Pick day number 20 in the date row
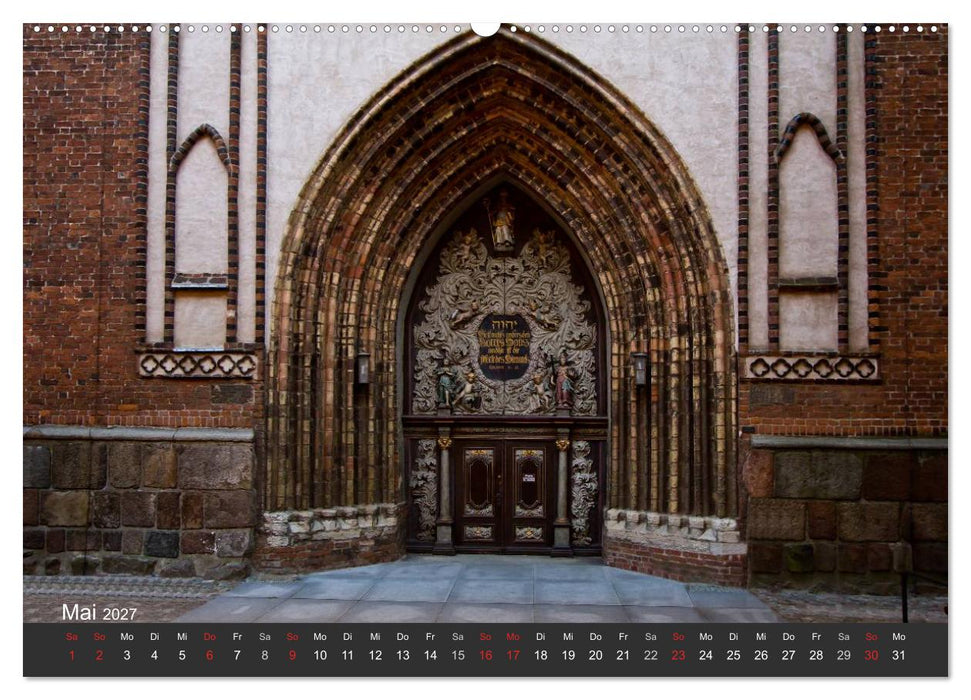This screenshot has height=700, width=971. click(596, 655)
